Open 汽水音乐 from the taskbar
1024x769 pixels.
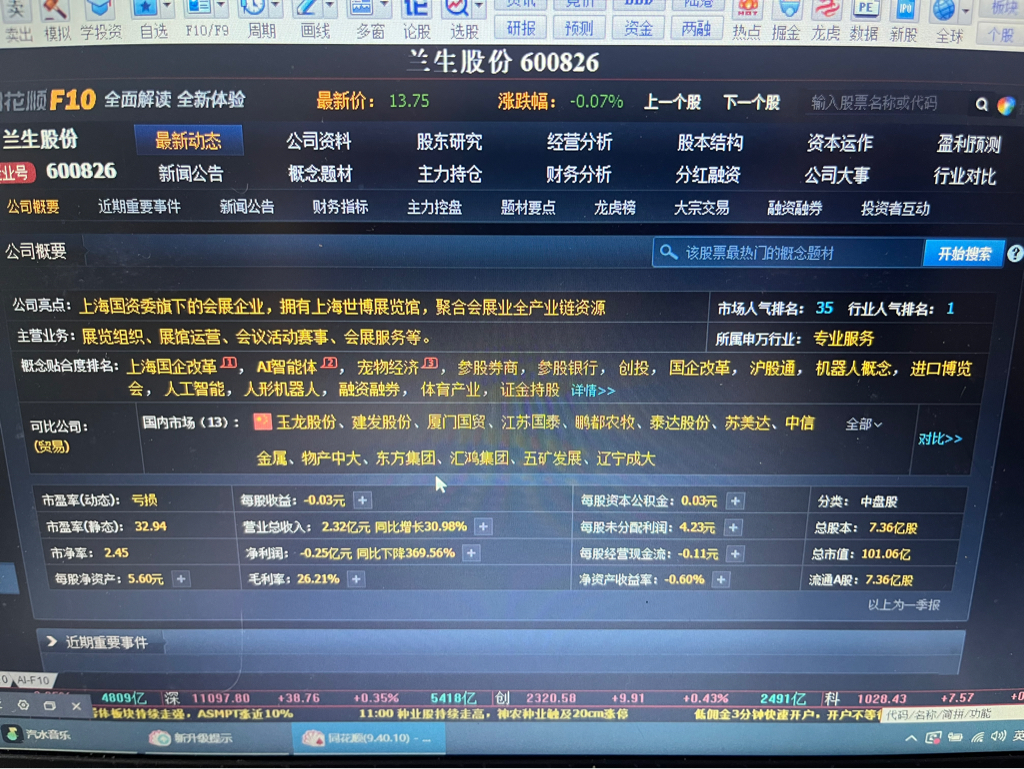pyautogui.click(x=38, y=735)
